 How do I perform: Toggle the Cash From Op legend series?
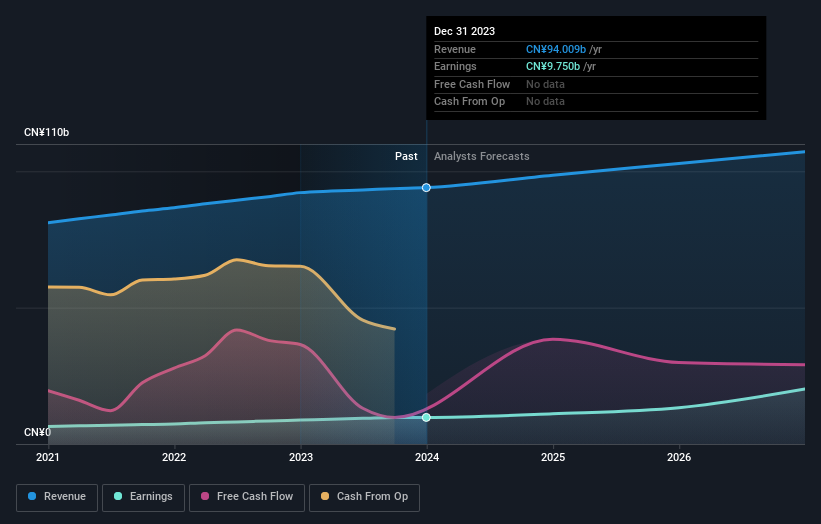(x=364, y=497)
